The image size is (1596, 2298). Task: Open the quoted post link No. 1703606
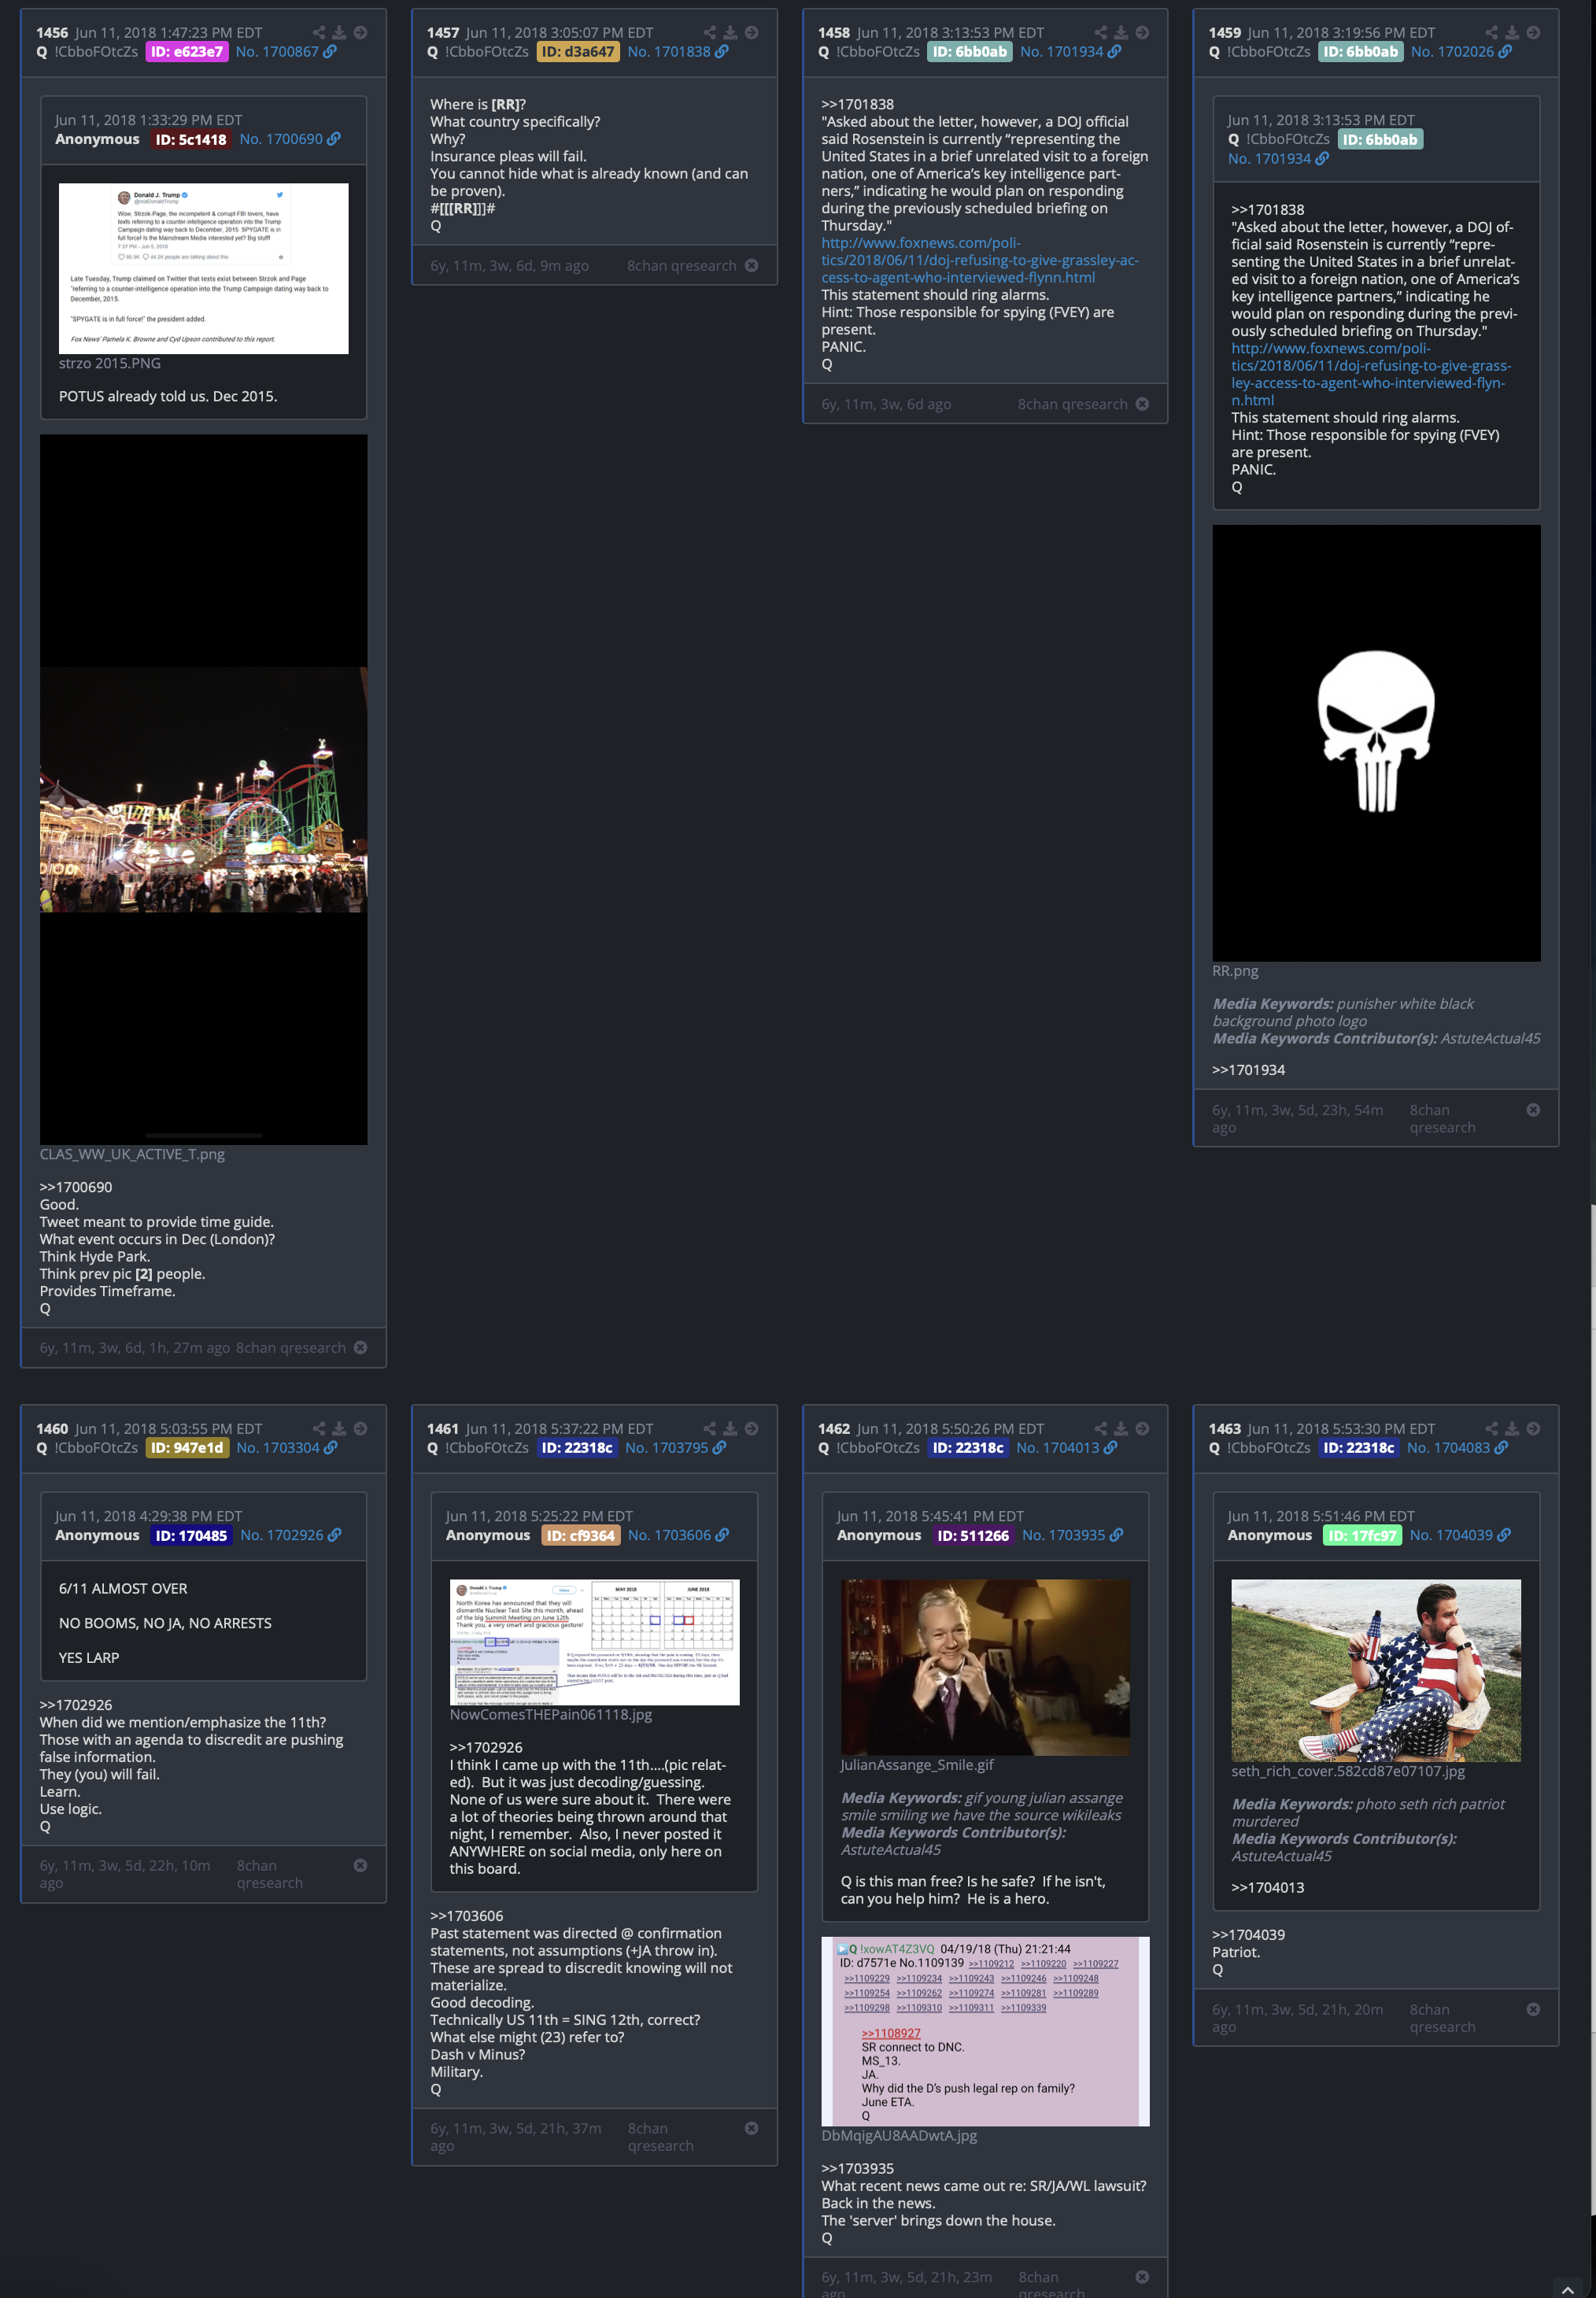click(x=679, y=1535)
